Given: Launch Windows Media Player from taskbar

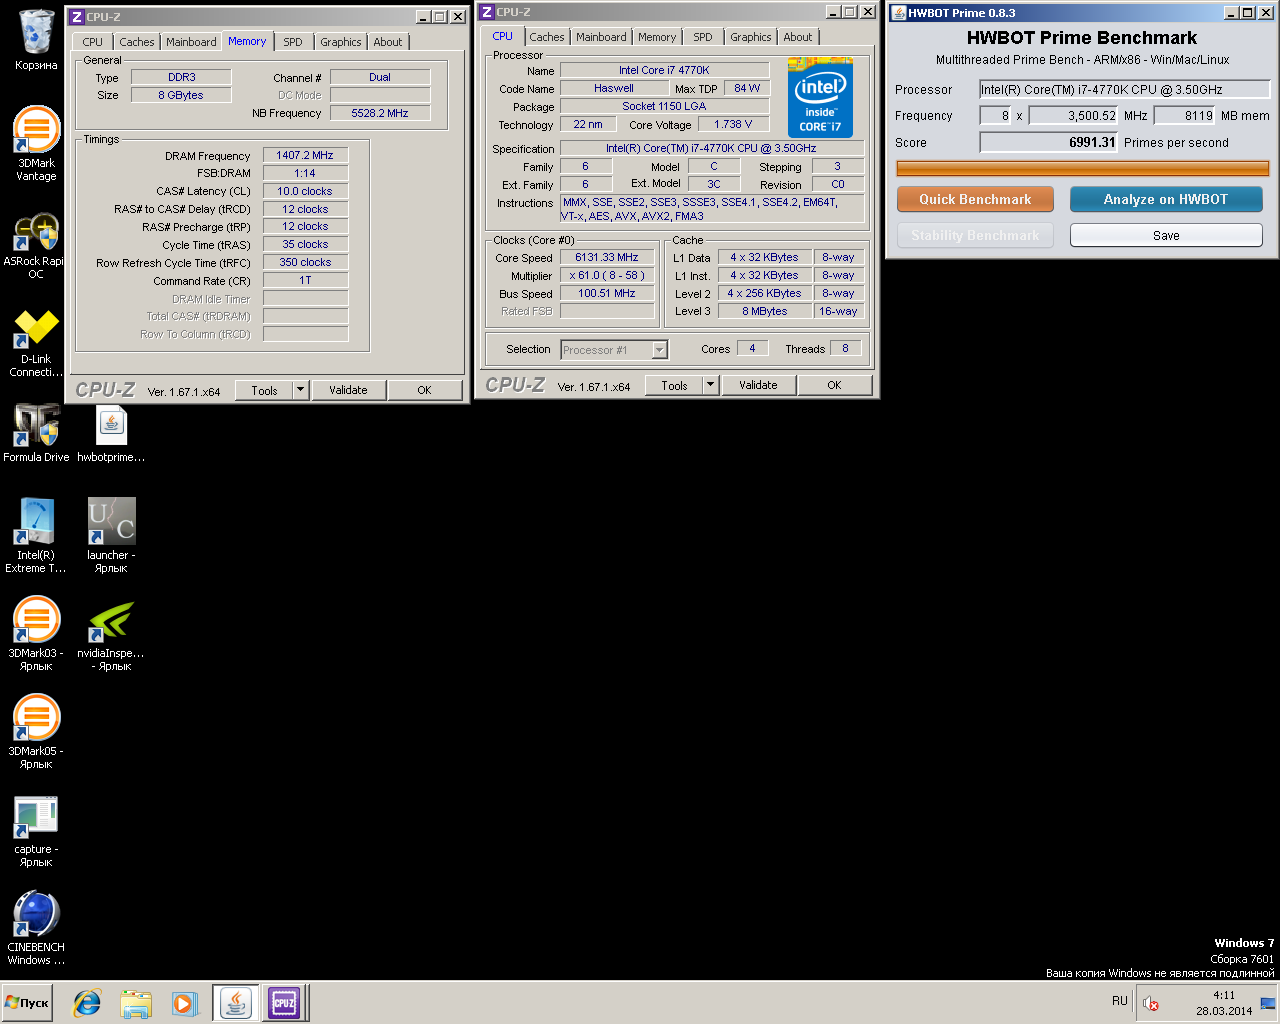Looking at the screenshot, I should [x=184, y=1003].
